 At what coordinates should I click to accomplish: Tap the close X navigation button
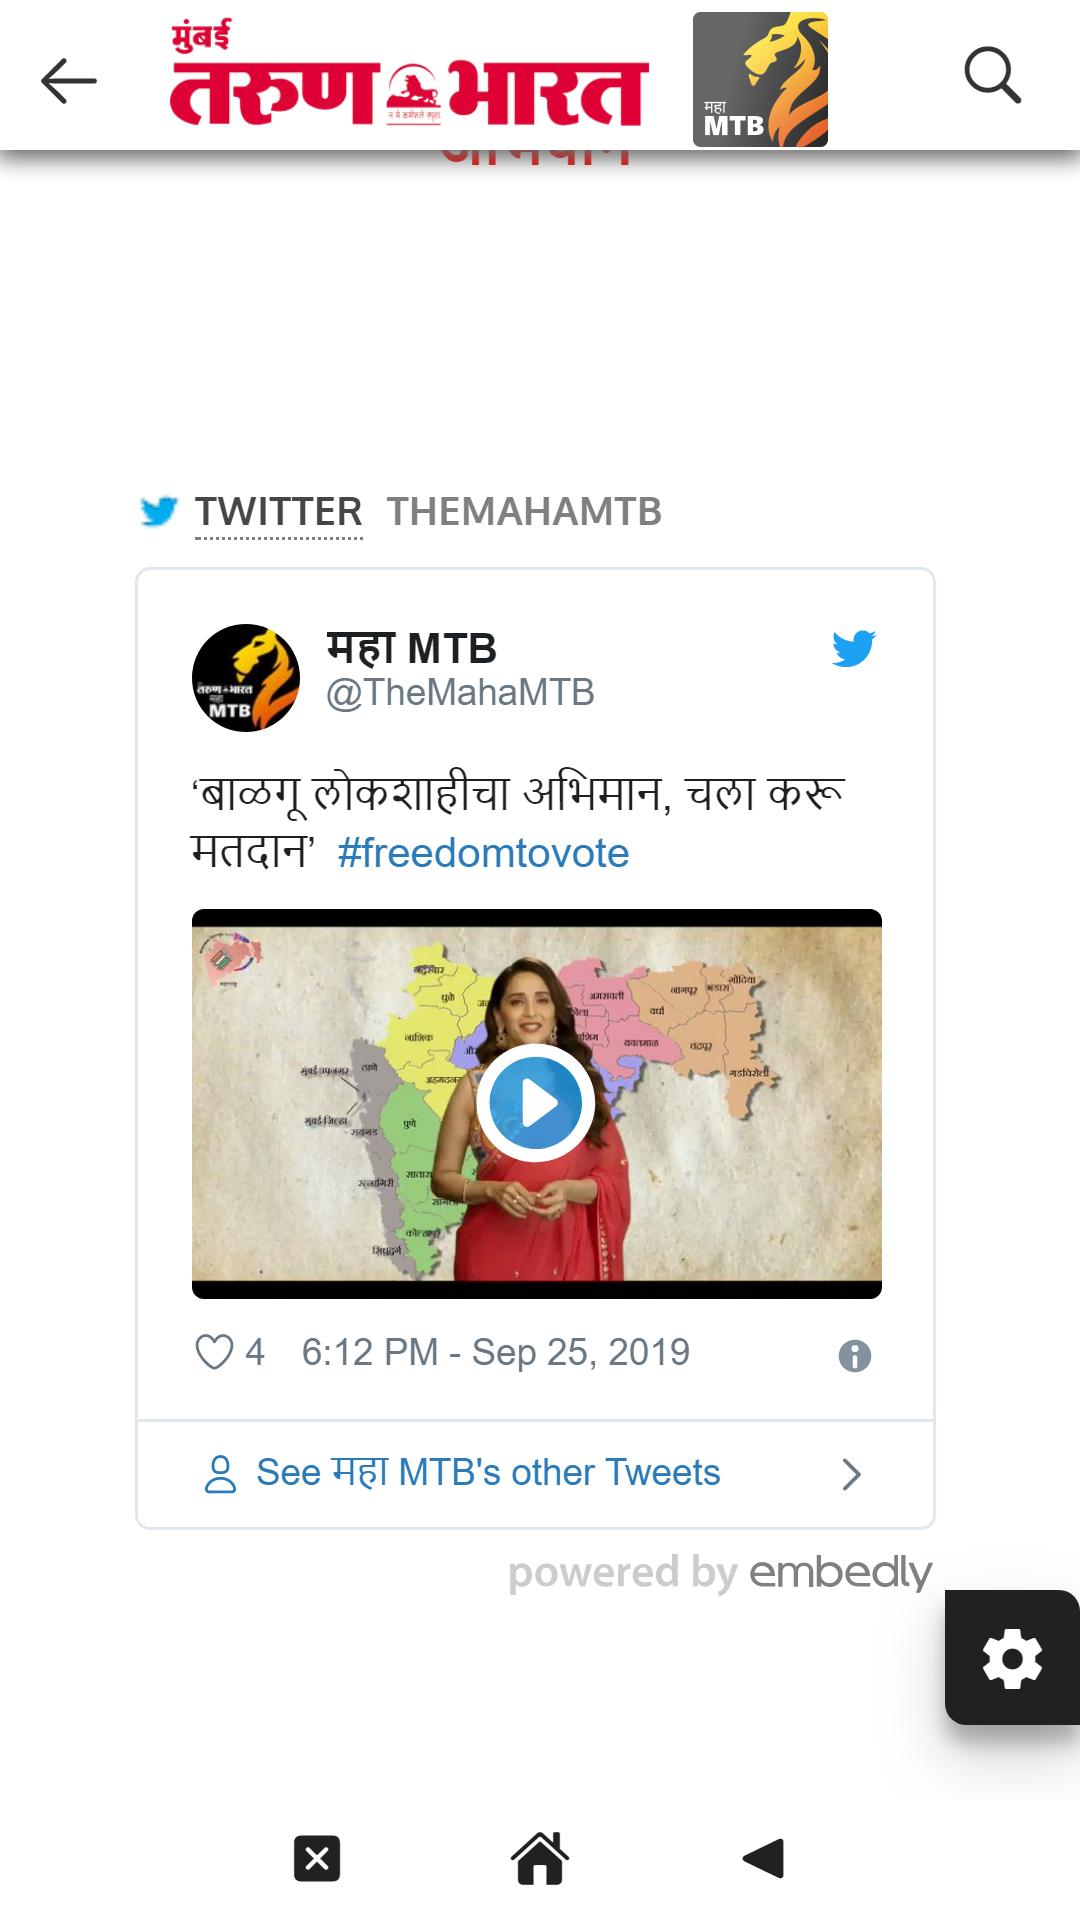[x=317, y=1859]
